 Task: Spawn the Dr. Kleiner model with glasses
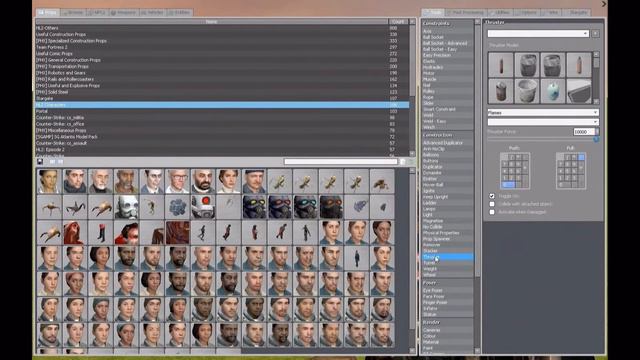(178, 182)
